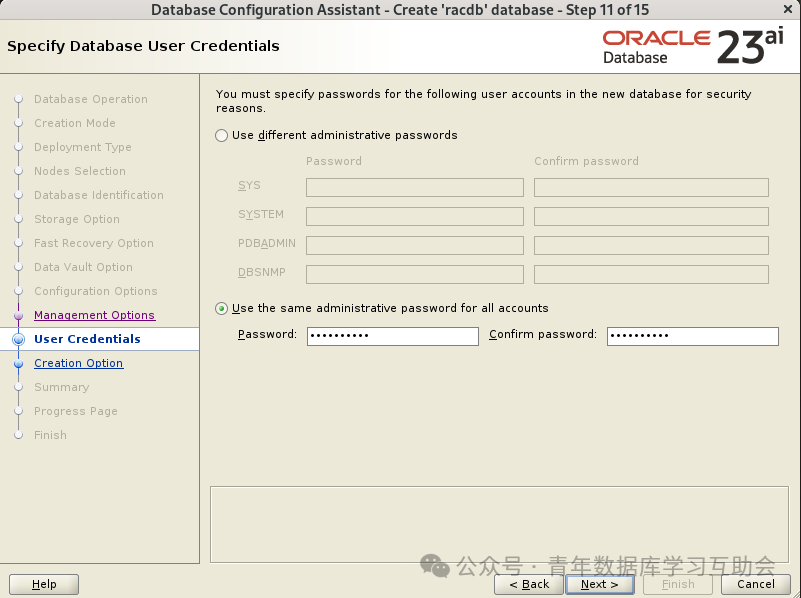This screenshot has height=598, width=801.
Task: Click the SYSTEM password field
Action: point(415,217)
